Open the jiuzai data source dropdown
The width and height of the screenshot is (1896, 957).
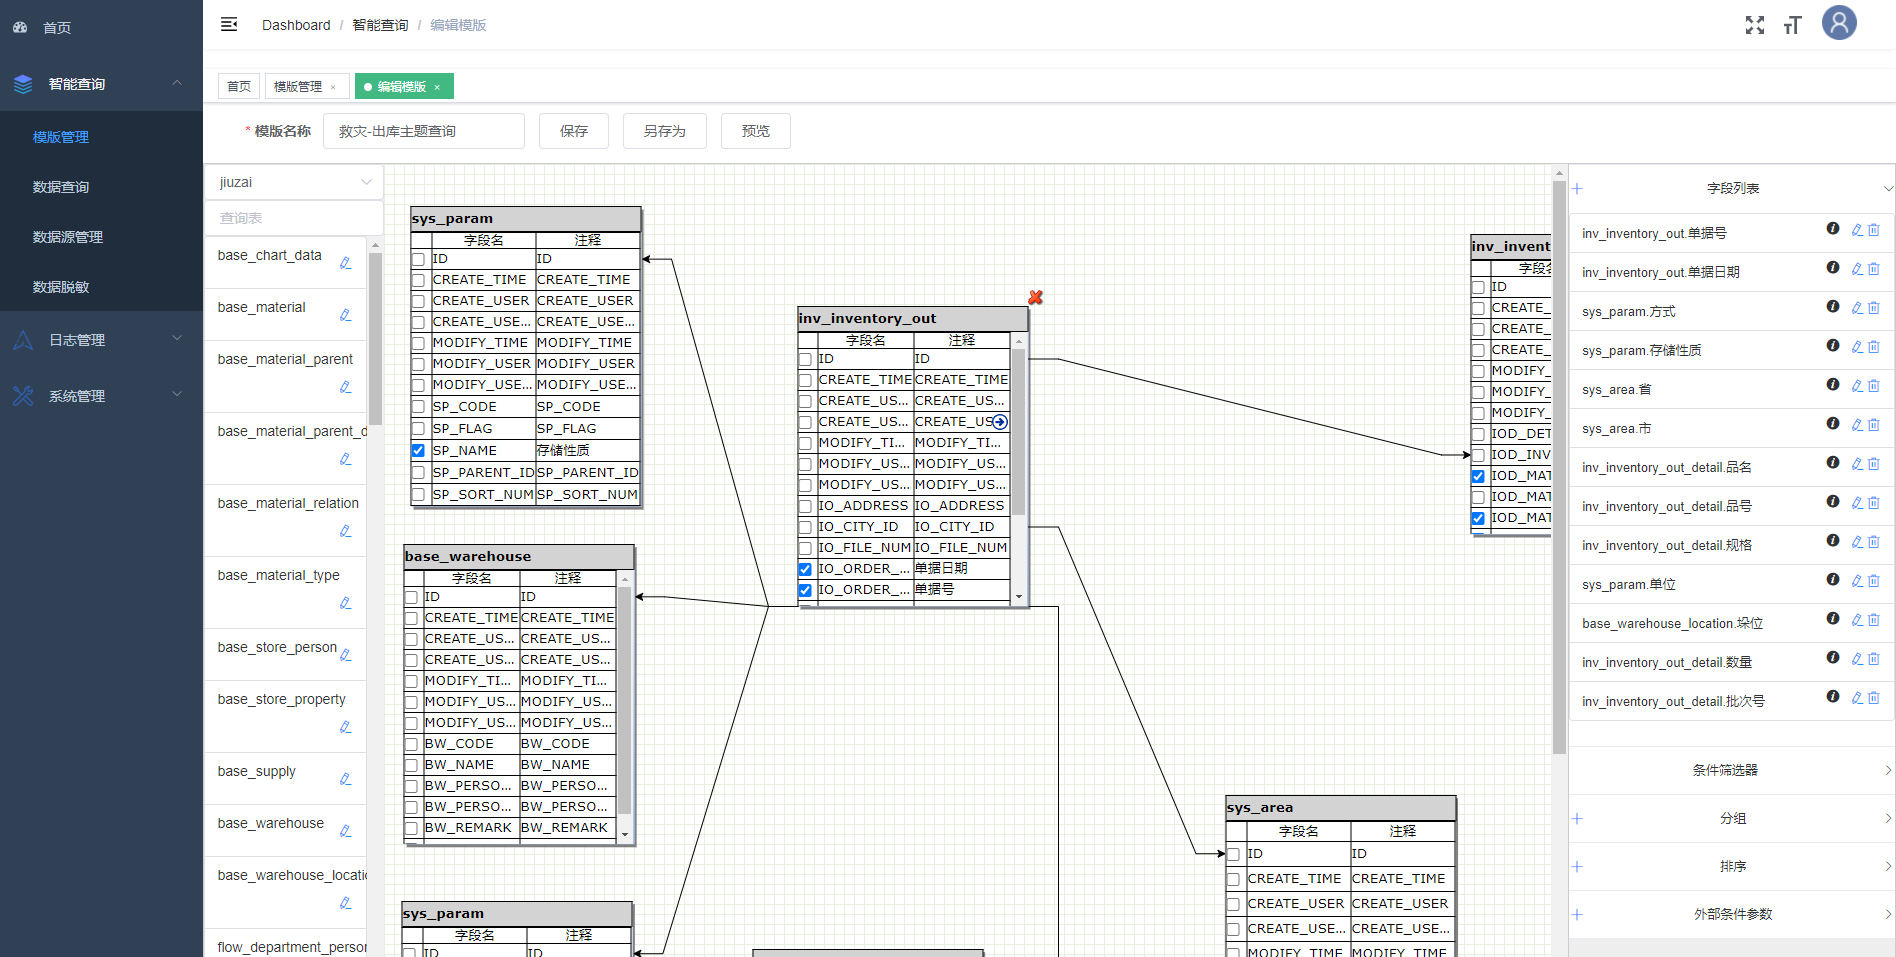point(294,182)
